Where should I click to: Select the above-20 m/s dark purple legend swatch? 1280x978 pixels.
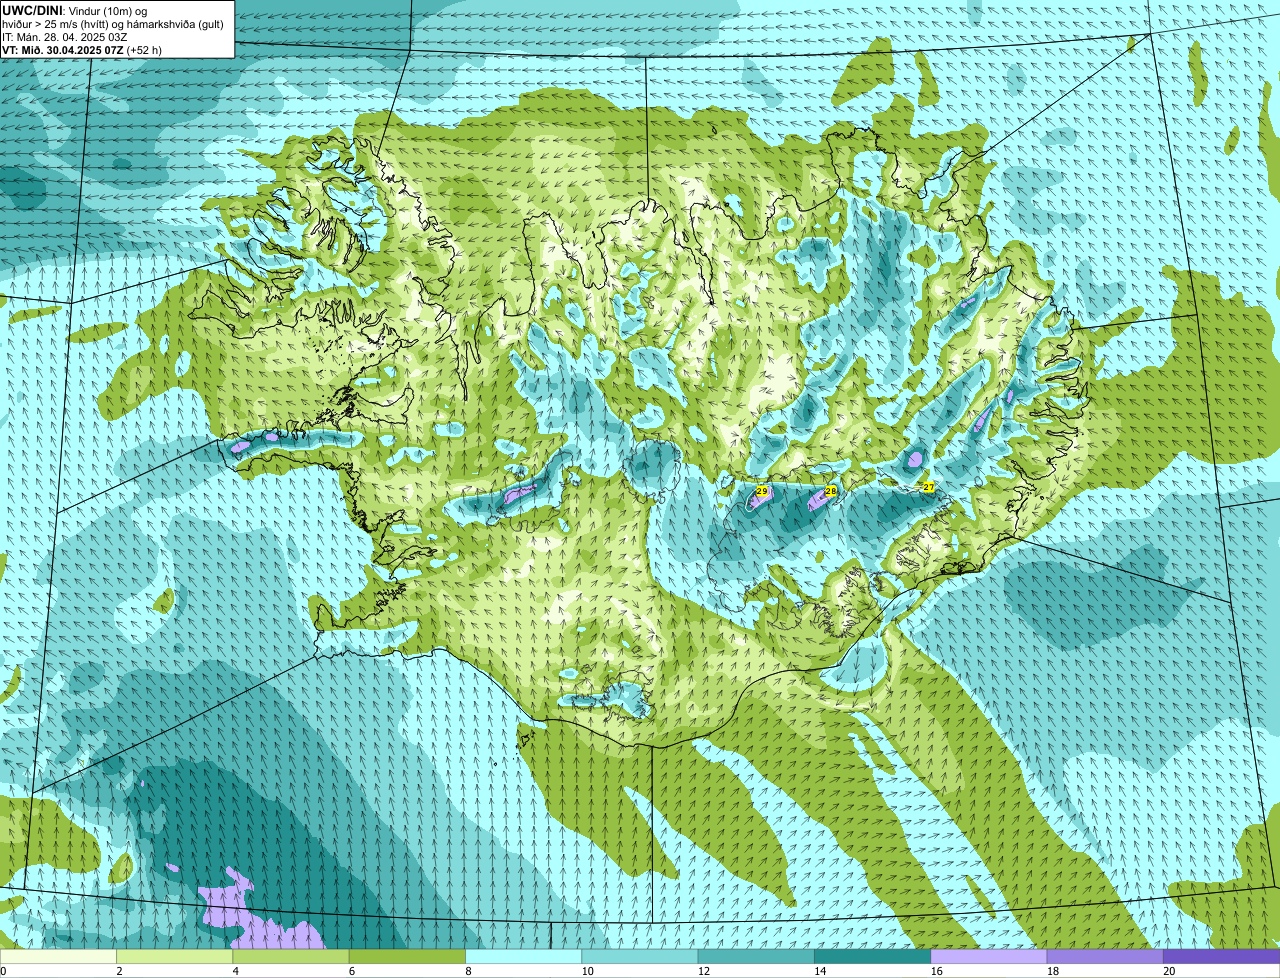(x=1222, y=956)
